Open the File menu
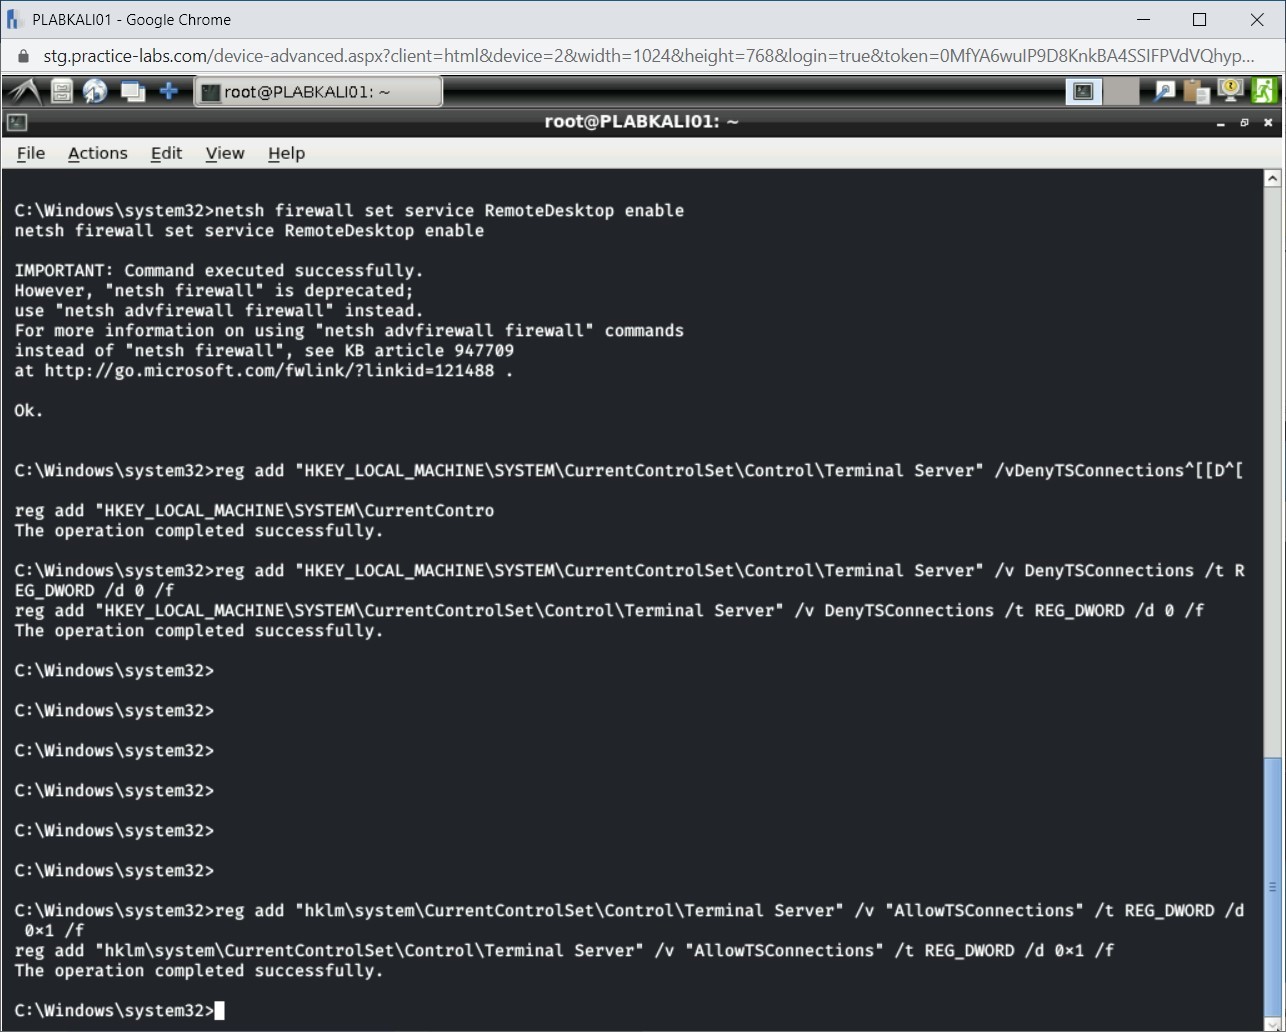Viewport: 1286px width, 1032px height. click(31, 153)
